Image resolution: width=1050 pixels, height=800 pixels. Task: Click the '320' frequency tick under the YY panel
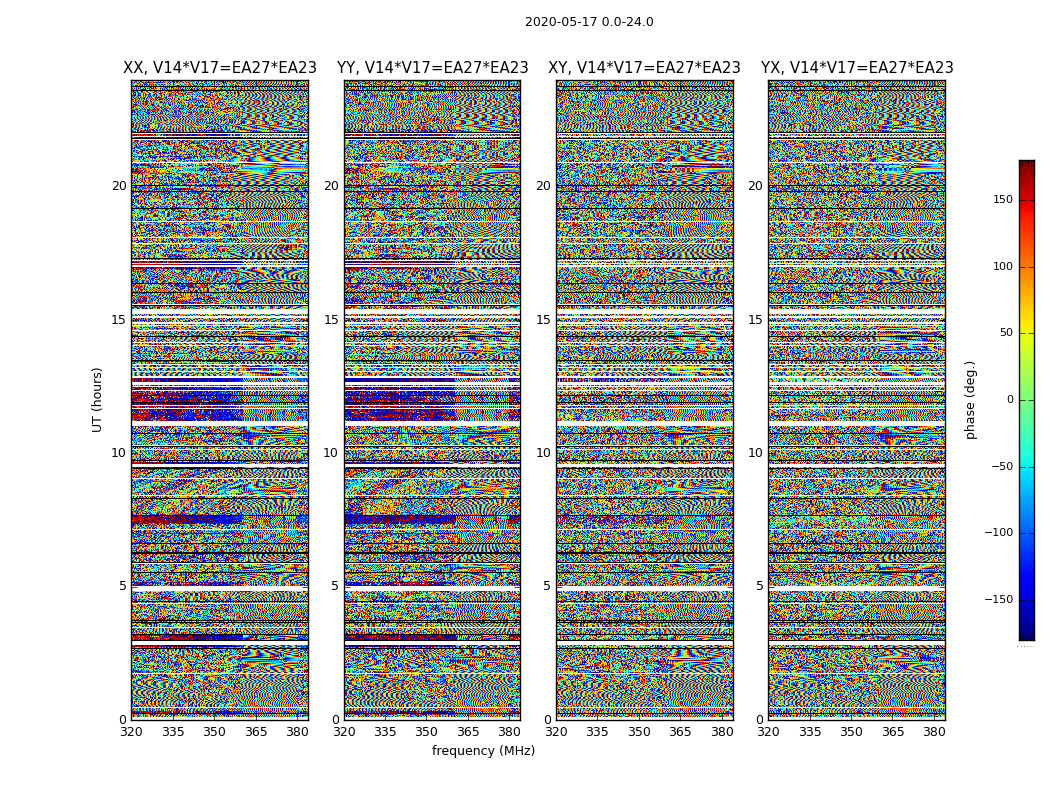344,732
